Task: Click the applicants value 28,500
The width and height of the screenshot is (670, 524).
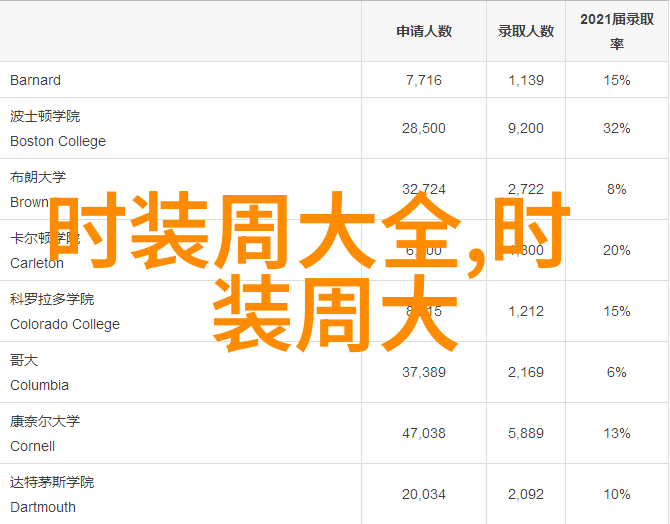Action: tap(424, 128)
